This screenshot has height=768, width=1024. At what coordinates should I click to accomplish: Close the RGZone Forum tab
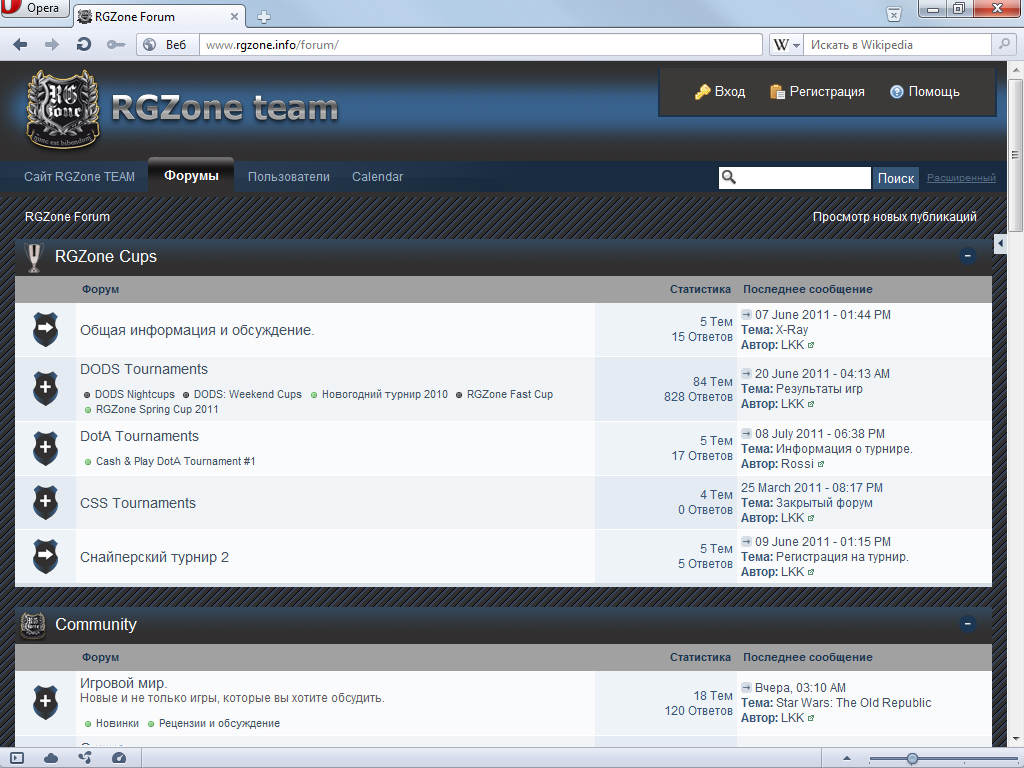234,16
